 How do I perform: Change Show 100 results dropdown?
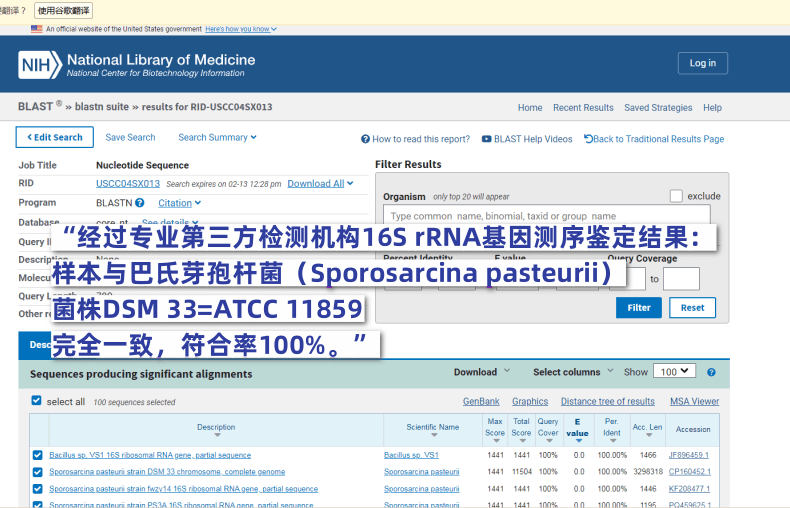[674, 371]
